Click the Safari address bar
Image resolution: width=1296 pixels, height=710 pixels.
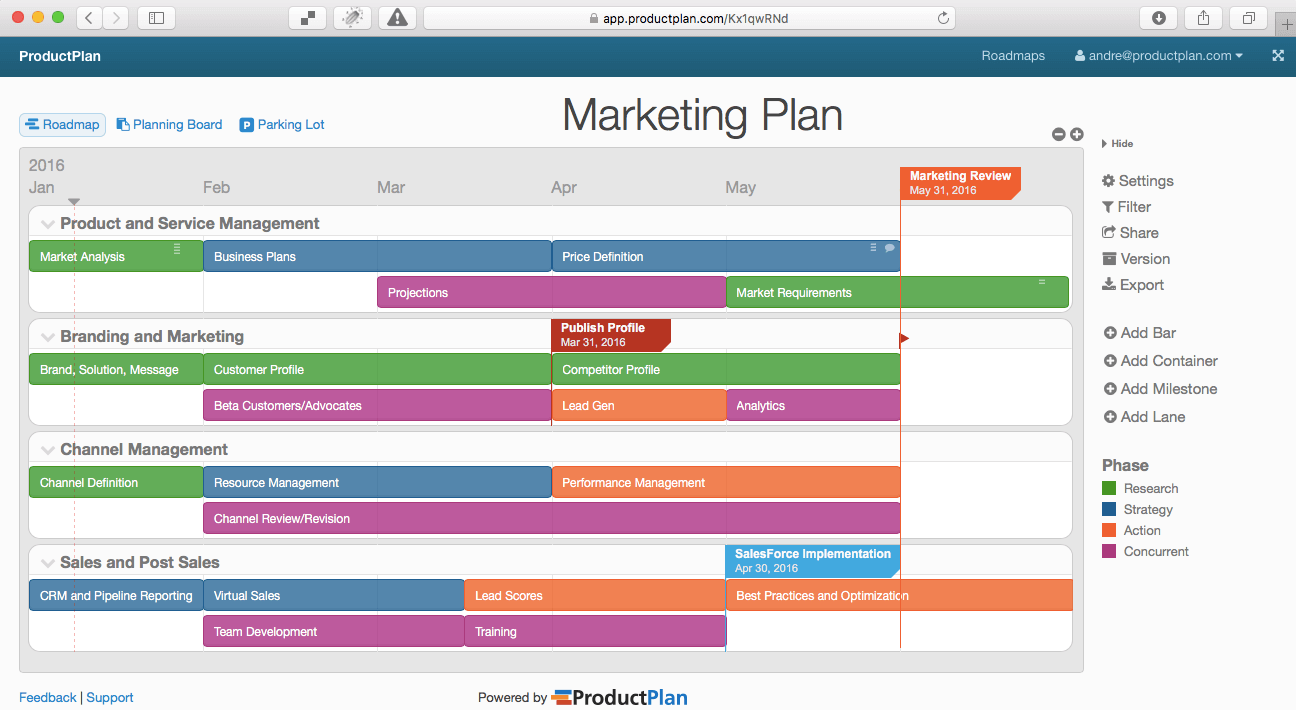pos(688,18)
